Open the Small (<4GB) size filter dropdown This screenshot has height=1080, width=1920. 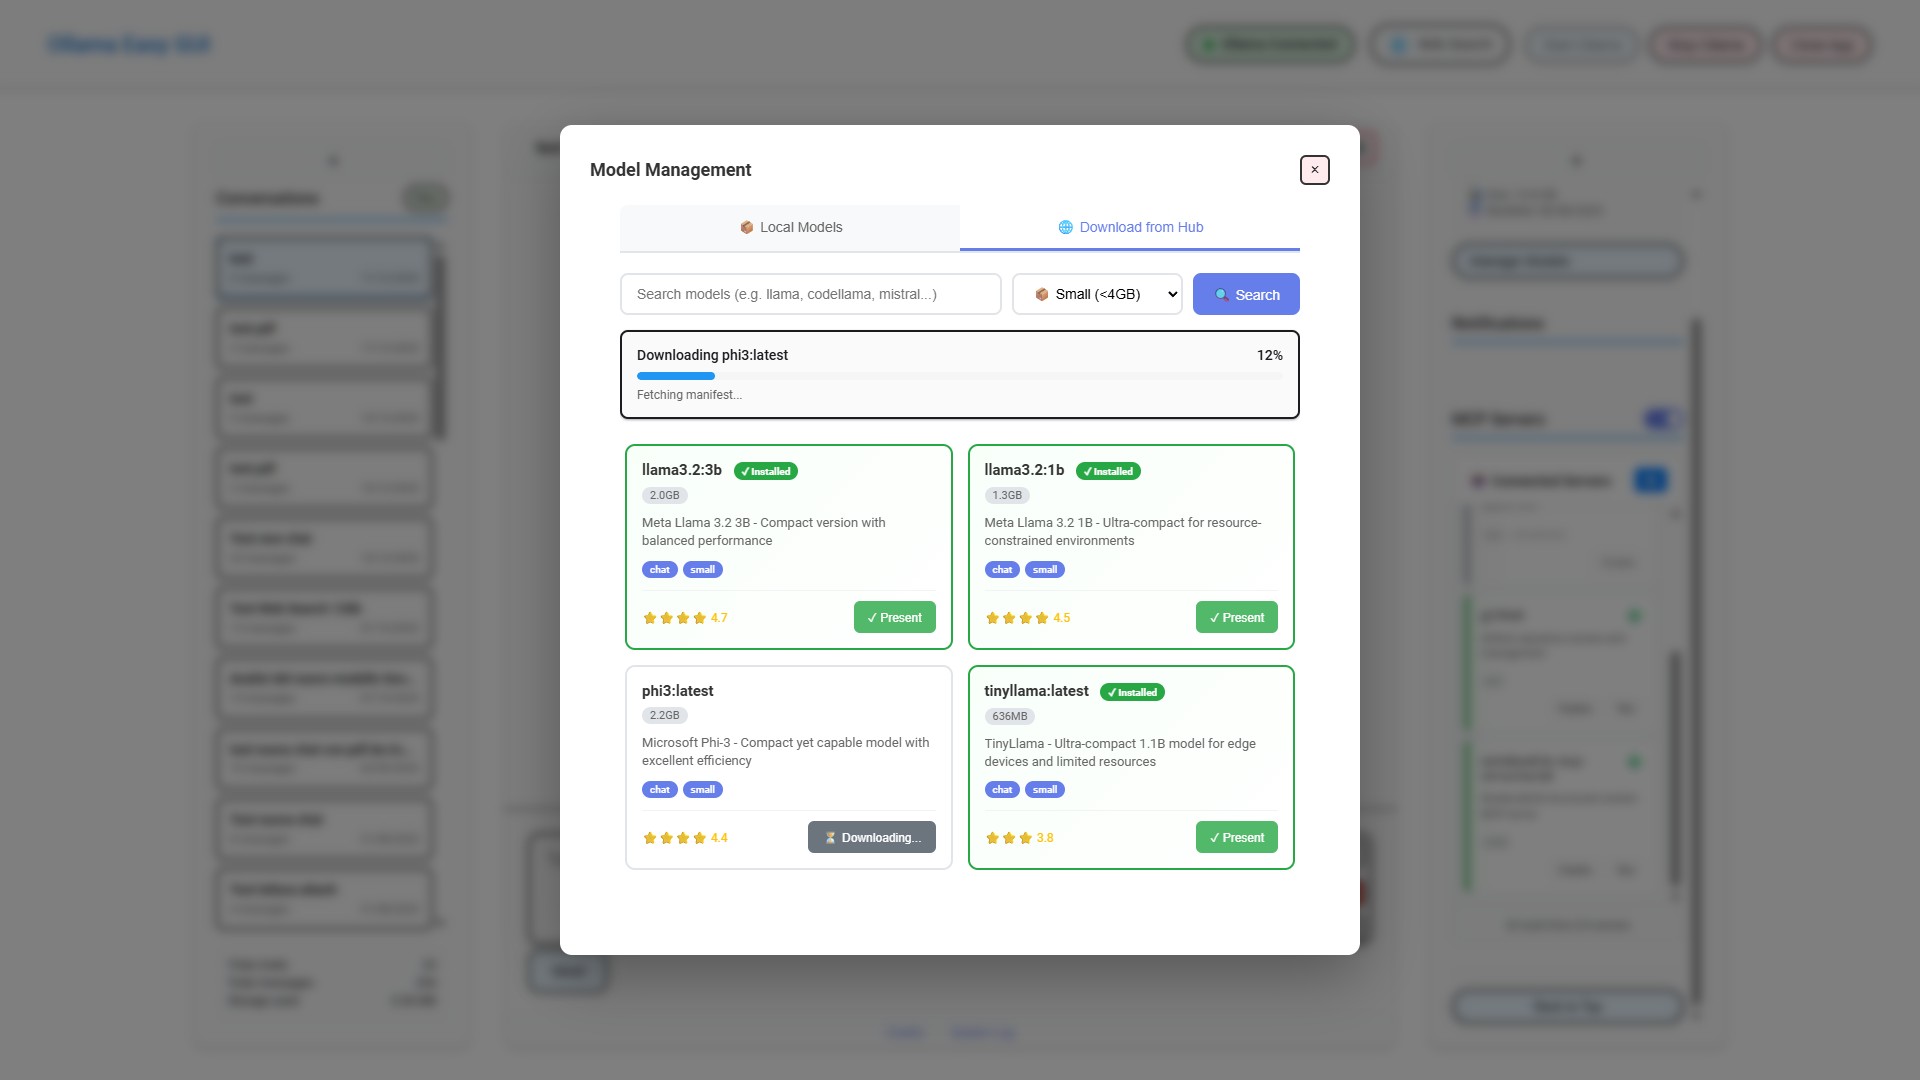tap(1097, 294)
